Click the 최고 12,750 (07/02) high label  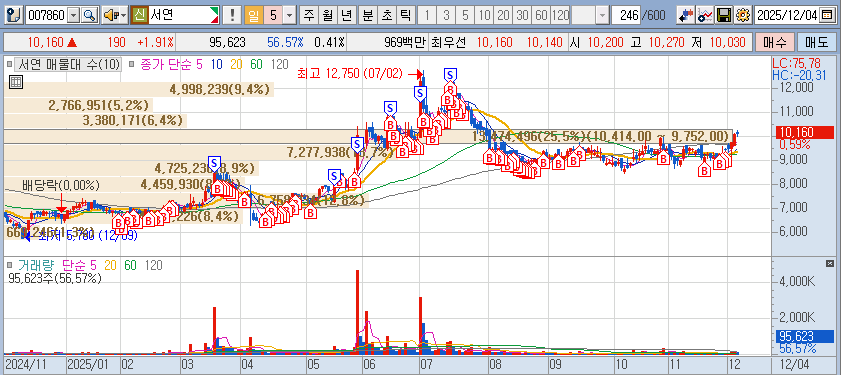click(x=349, y=74)
